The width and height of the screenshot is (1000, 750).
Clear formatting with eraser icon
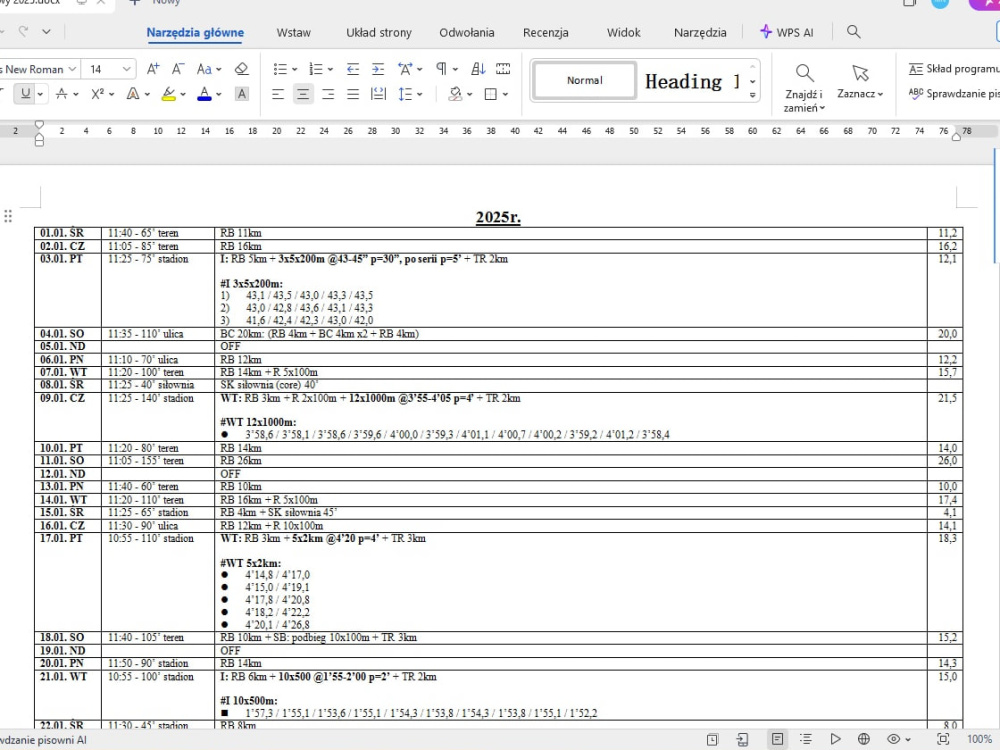[x=241, y=69]
